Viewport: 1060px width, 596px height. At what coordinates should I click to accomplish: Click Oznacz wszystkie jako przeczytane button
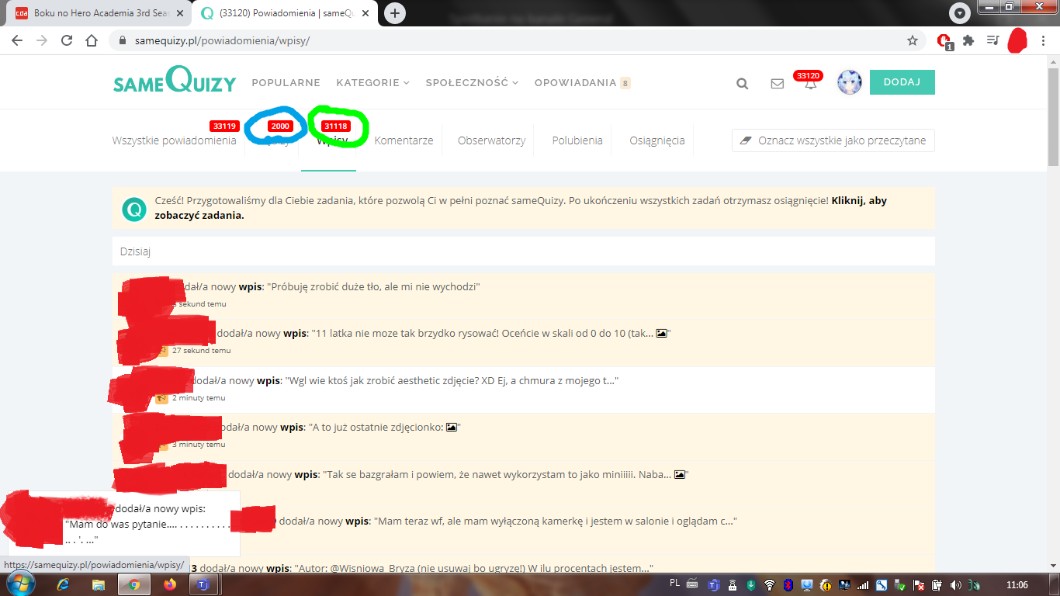[833, 141]
